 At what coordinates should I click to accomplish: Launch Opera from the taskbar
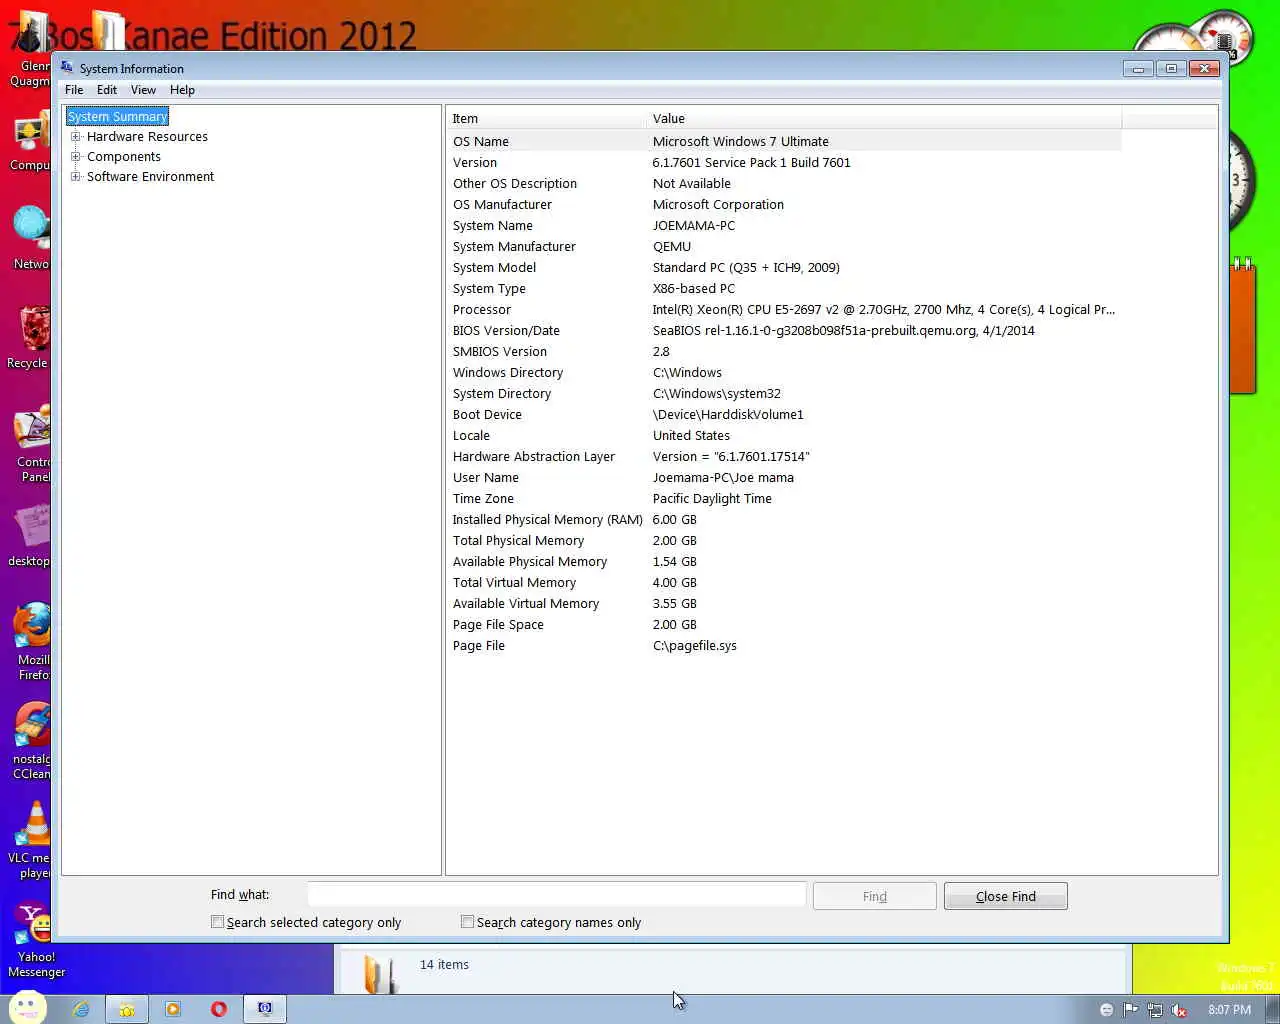coord(219,1009)
